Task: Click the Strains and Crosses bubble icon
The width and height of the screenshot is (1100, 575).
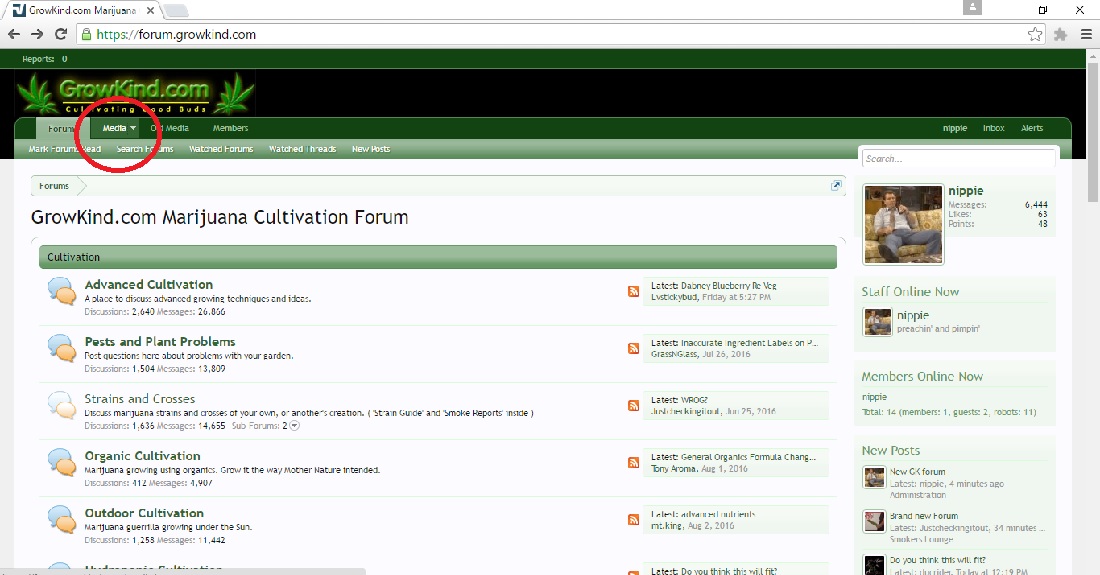Action: [62, 405]
